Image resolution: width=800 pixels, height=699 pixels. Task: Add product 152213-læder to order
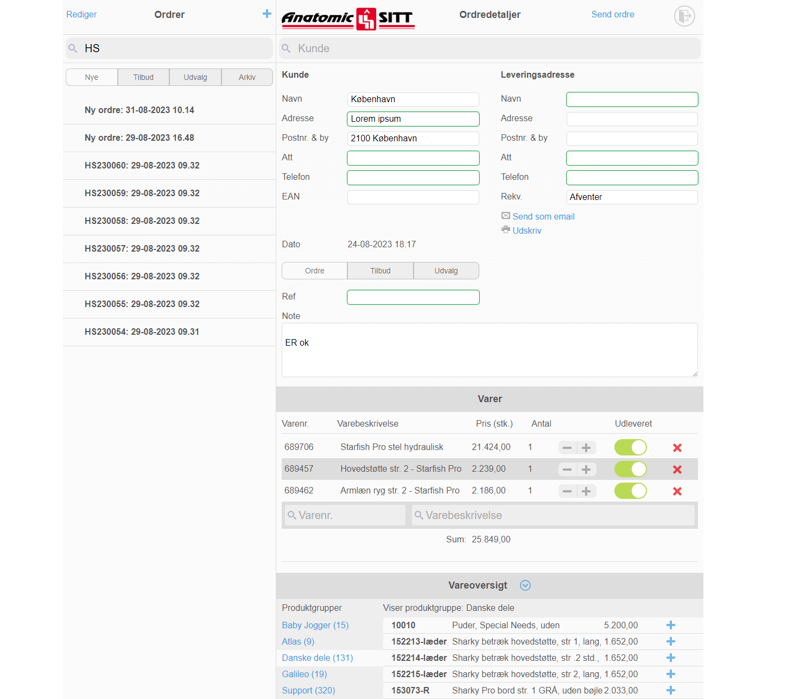click(670, 641)
